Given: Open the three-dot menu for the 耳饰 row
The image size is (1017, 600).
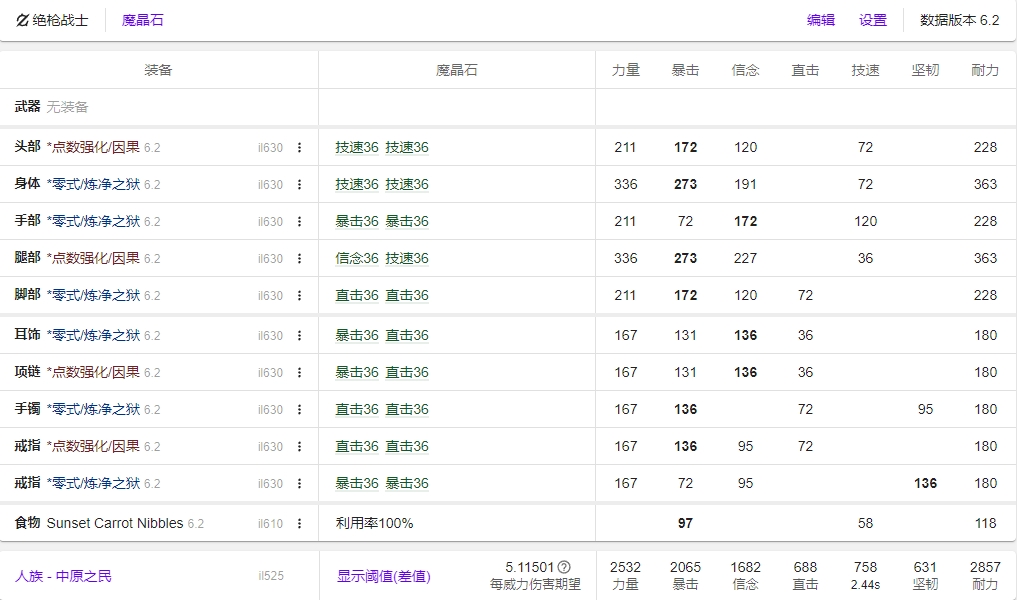Looking at the screenshot, I should [x=299, y=336].
